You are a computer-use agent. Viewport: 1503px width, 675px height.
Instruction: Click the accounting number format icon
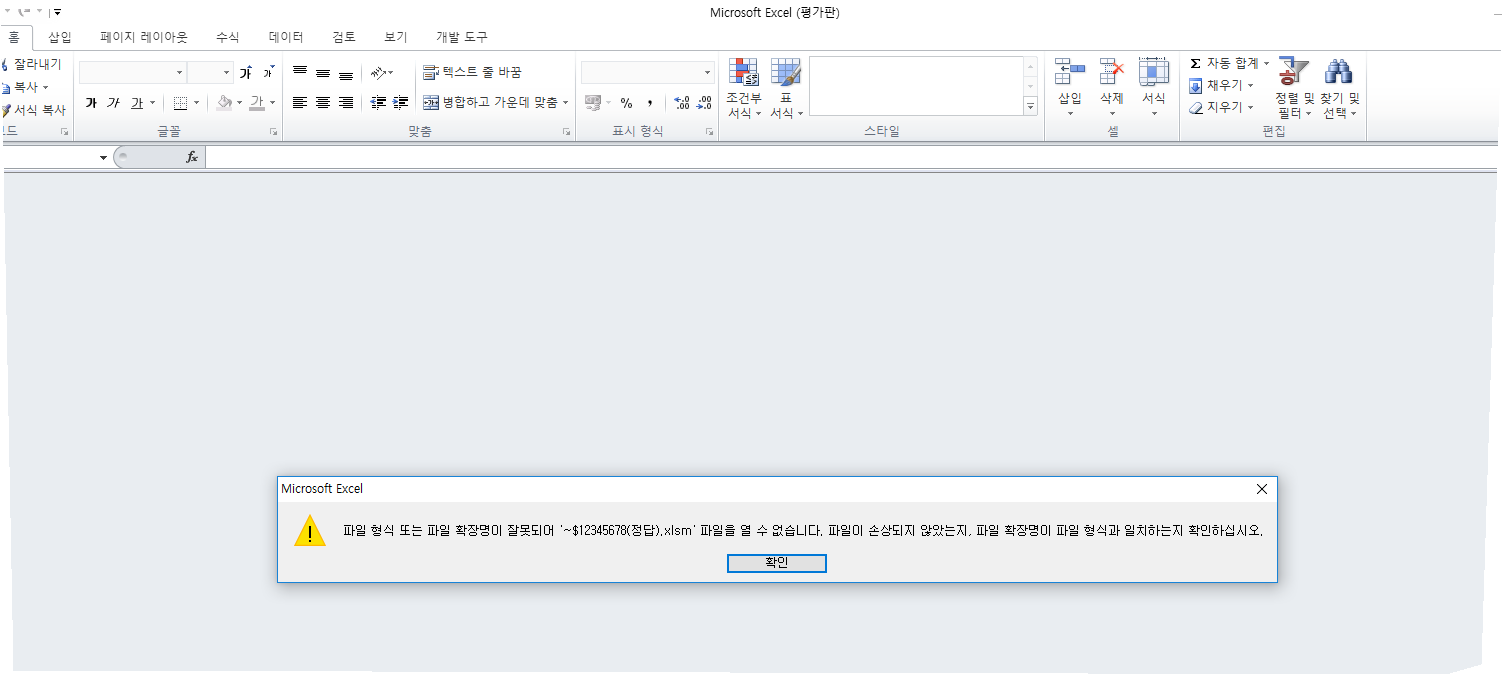pyautogui.click(x=592, y=103)
